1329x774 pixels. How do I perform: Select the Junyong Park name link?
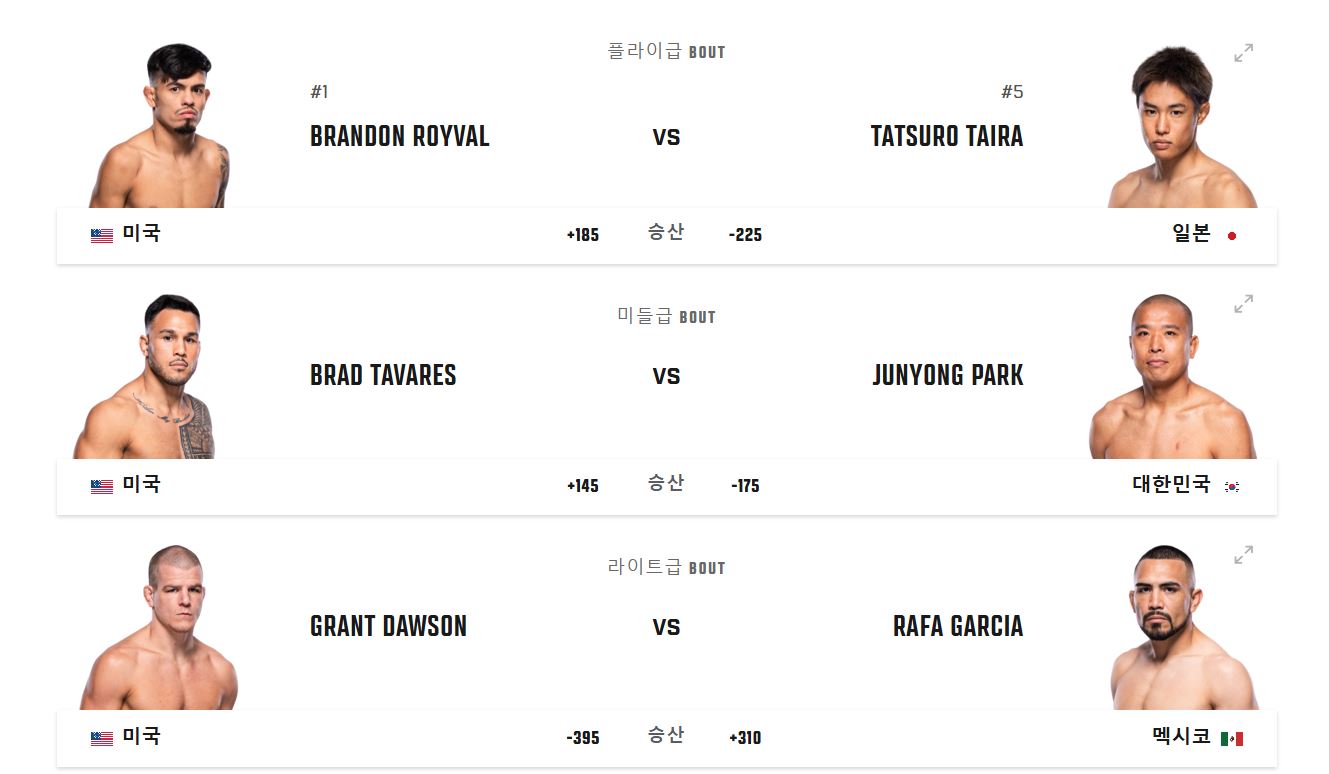(x=947, y=376)
